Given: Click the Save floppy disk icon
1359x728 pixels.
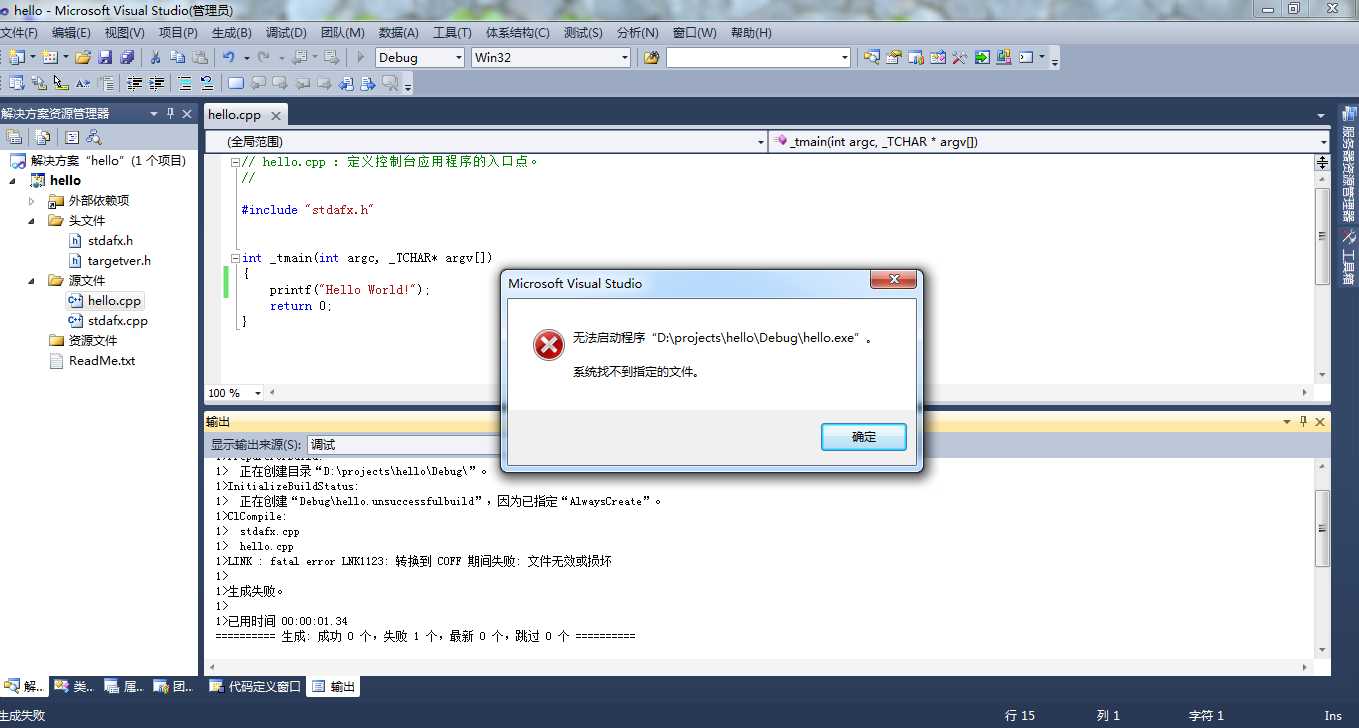Looking at the screenshot, I should [105, 57].
